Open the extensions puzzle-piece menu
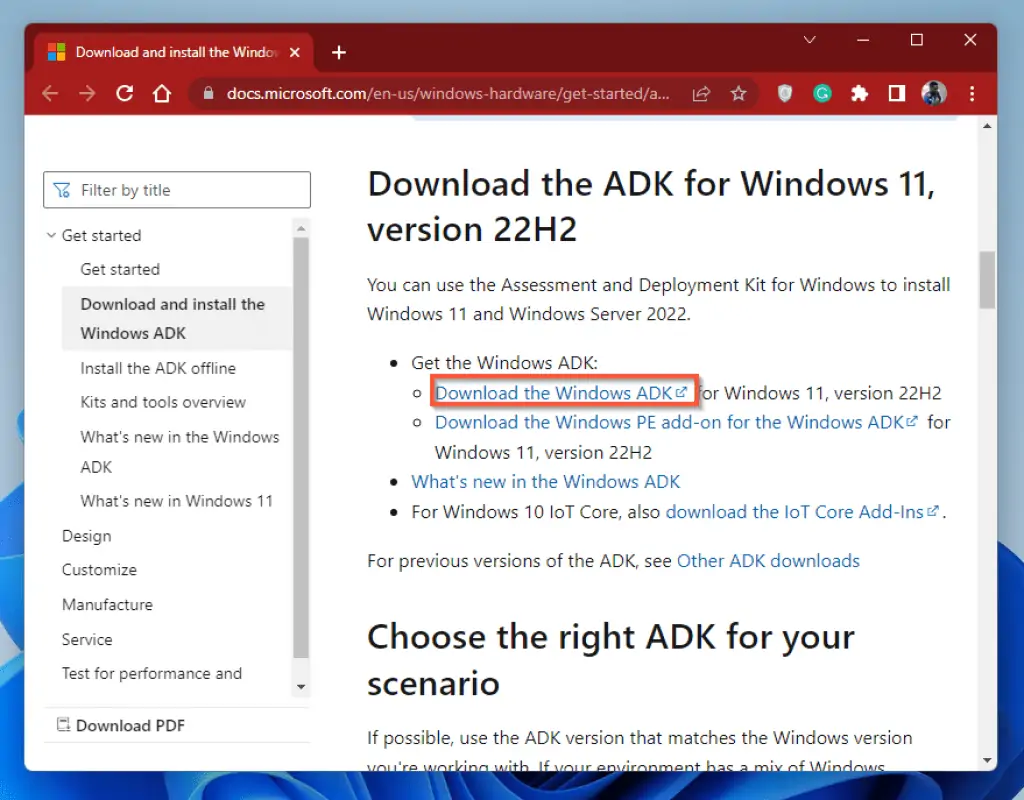This screenshot has width=1024, height=800. click(860, 93)
